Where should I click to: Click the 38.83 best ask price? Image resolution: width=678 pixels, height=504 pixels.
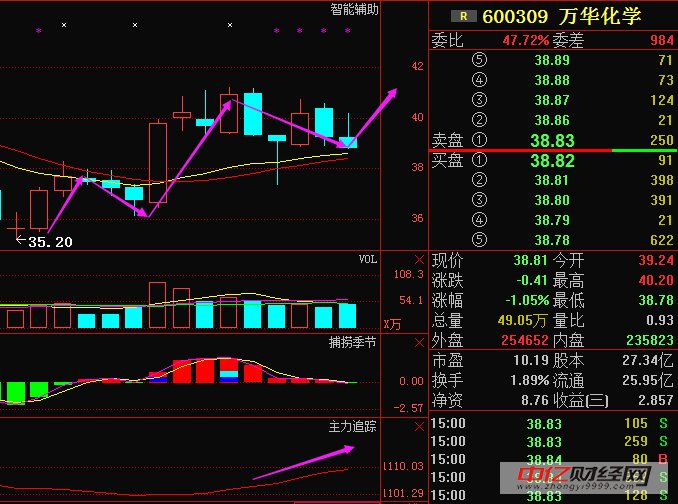[552, 141]
